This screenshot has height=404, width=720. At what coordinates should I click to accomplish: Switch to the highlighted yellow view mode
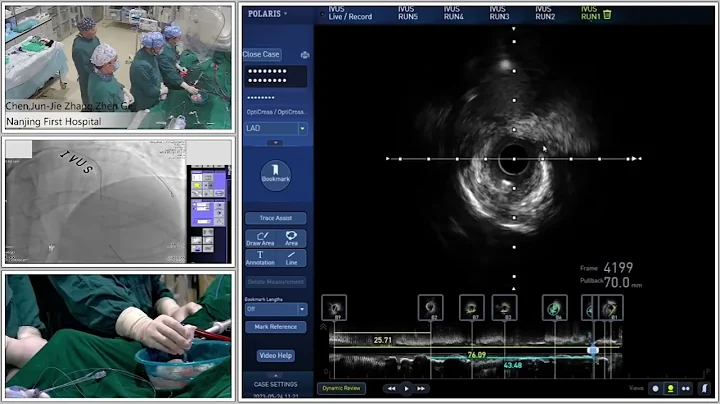tap(670, 388)
